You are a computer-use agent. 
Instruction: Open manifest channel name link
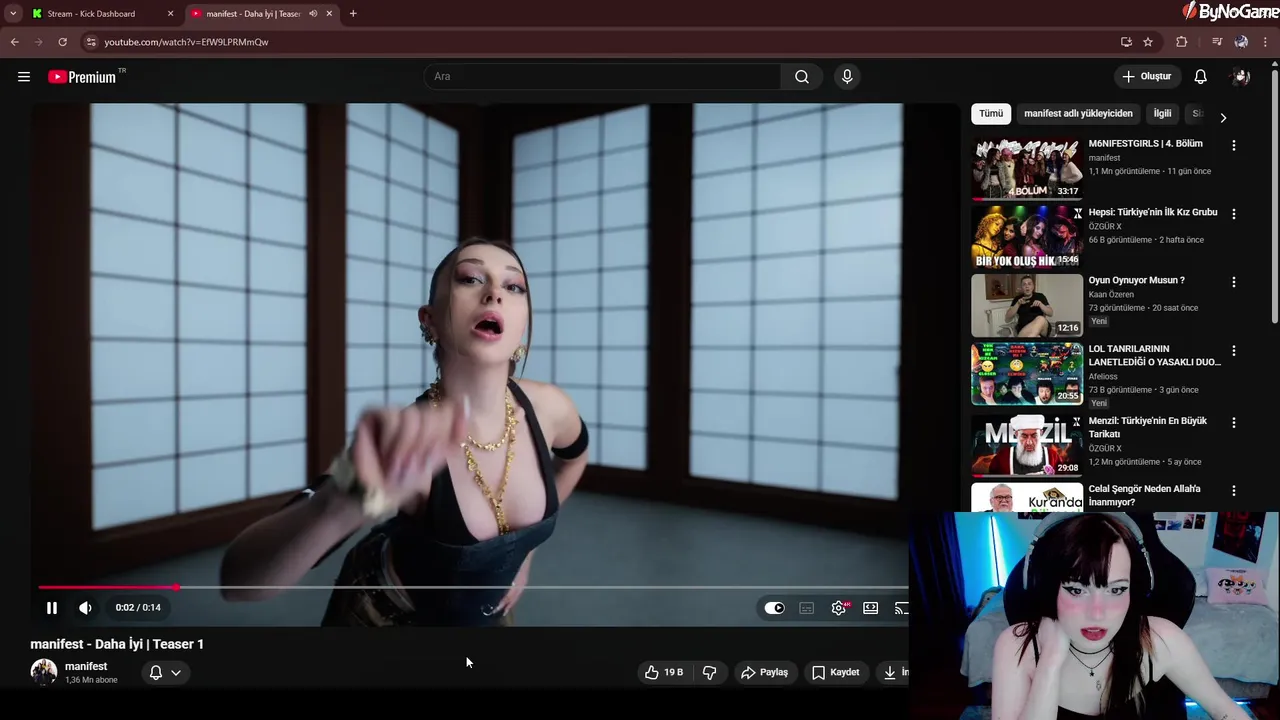coord(86,667)
